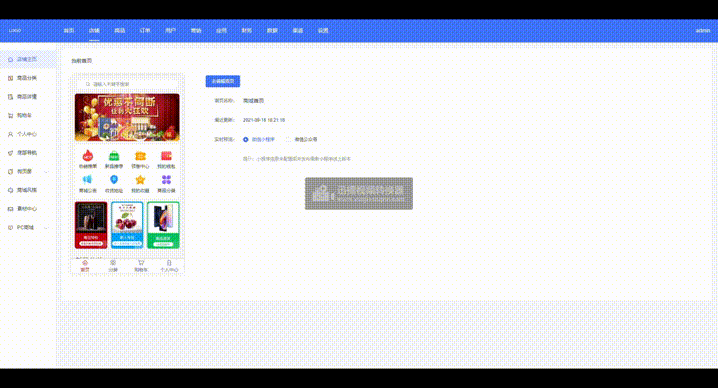Click the orange star favorites icon
Viewport: 718px width, 388px height.
coord(140,180)
